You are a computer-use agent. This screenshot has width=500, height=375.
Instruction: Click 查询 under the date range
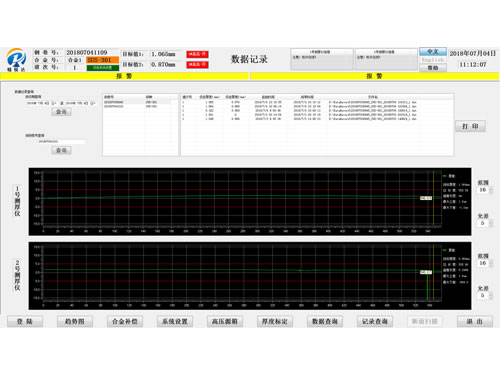(61, 112)
